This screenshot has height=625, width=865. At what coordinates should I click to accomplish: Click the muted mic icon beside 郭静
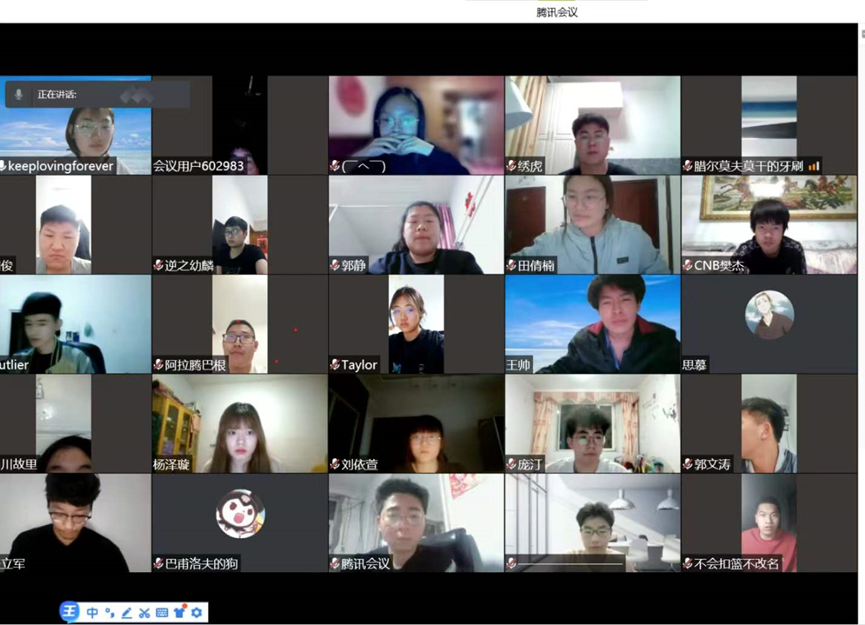coord(335,266)
